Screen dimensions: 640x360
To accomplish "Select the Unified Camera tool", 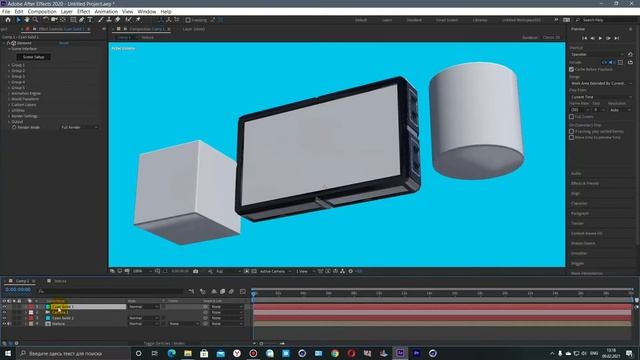I will pos(54,20).
